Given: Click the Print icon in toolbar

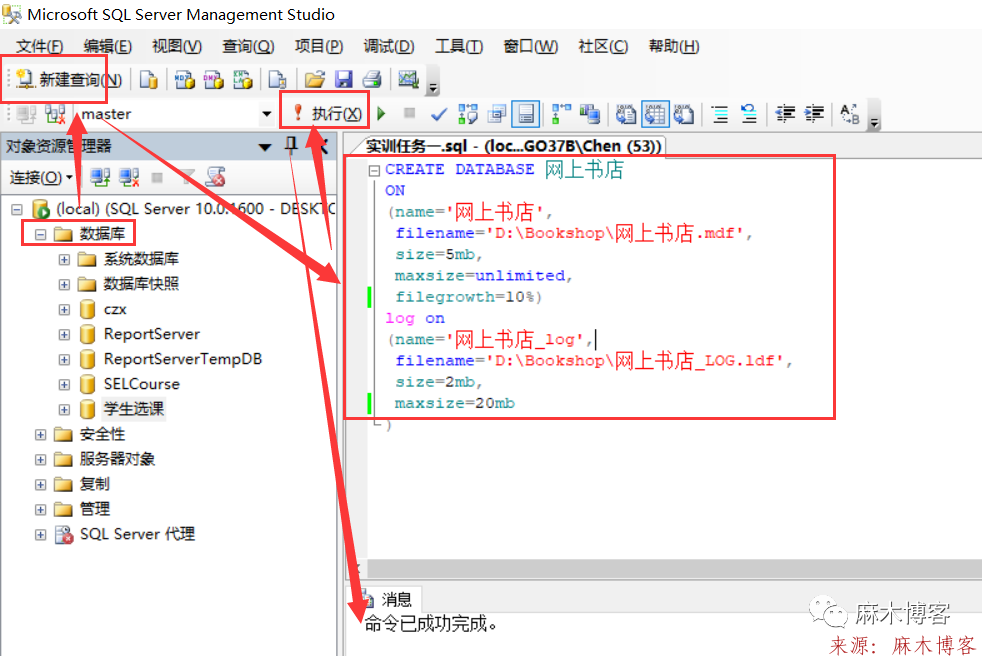Looking at the screenshot, I should (x=372, y=80).
